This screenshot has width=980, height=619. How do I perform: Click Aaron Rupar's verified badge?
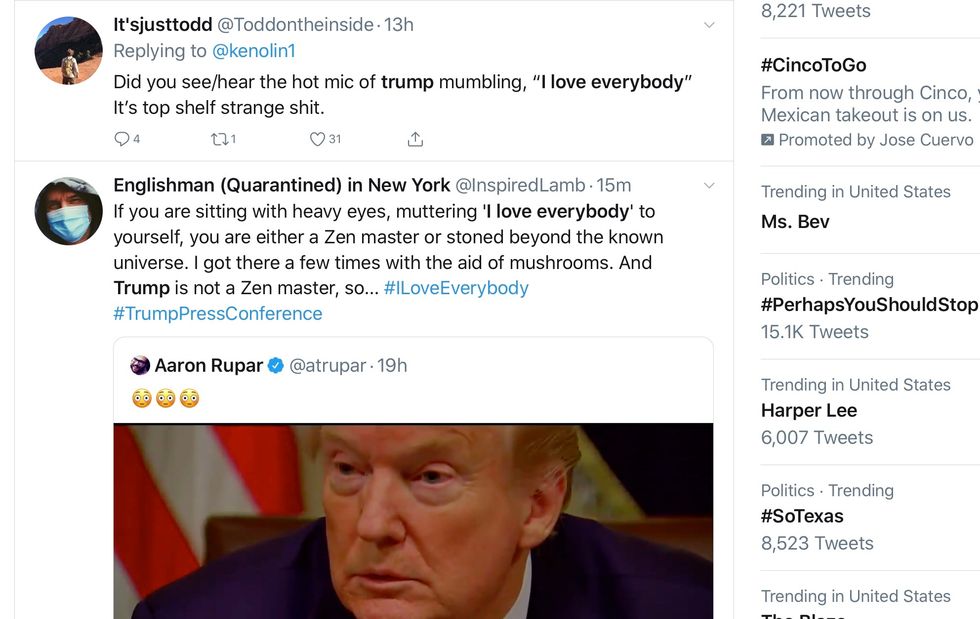pos(275,365)
